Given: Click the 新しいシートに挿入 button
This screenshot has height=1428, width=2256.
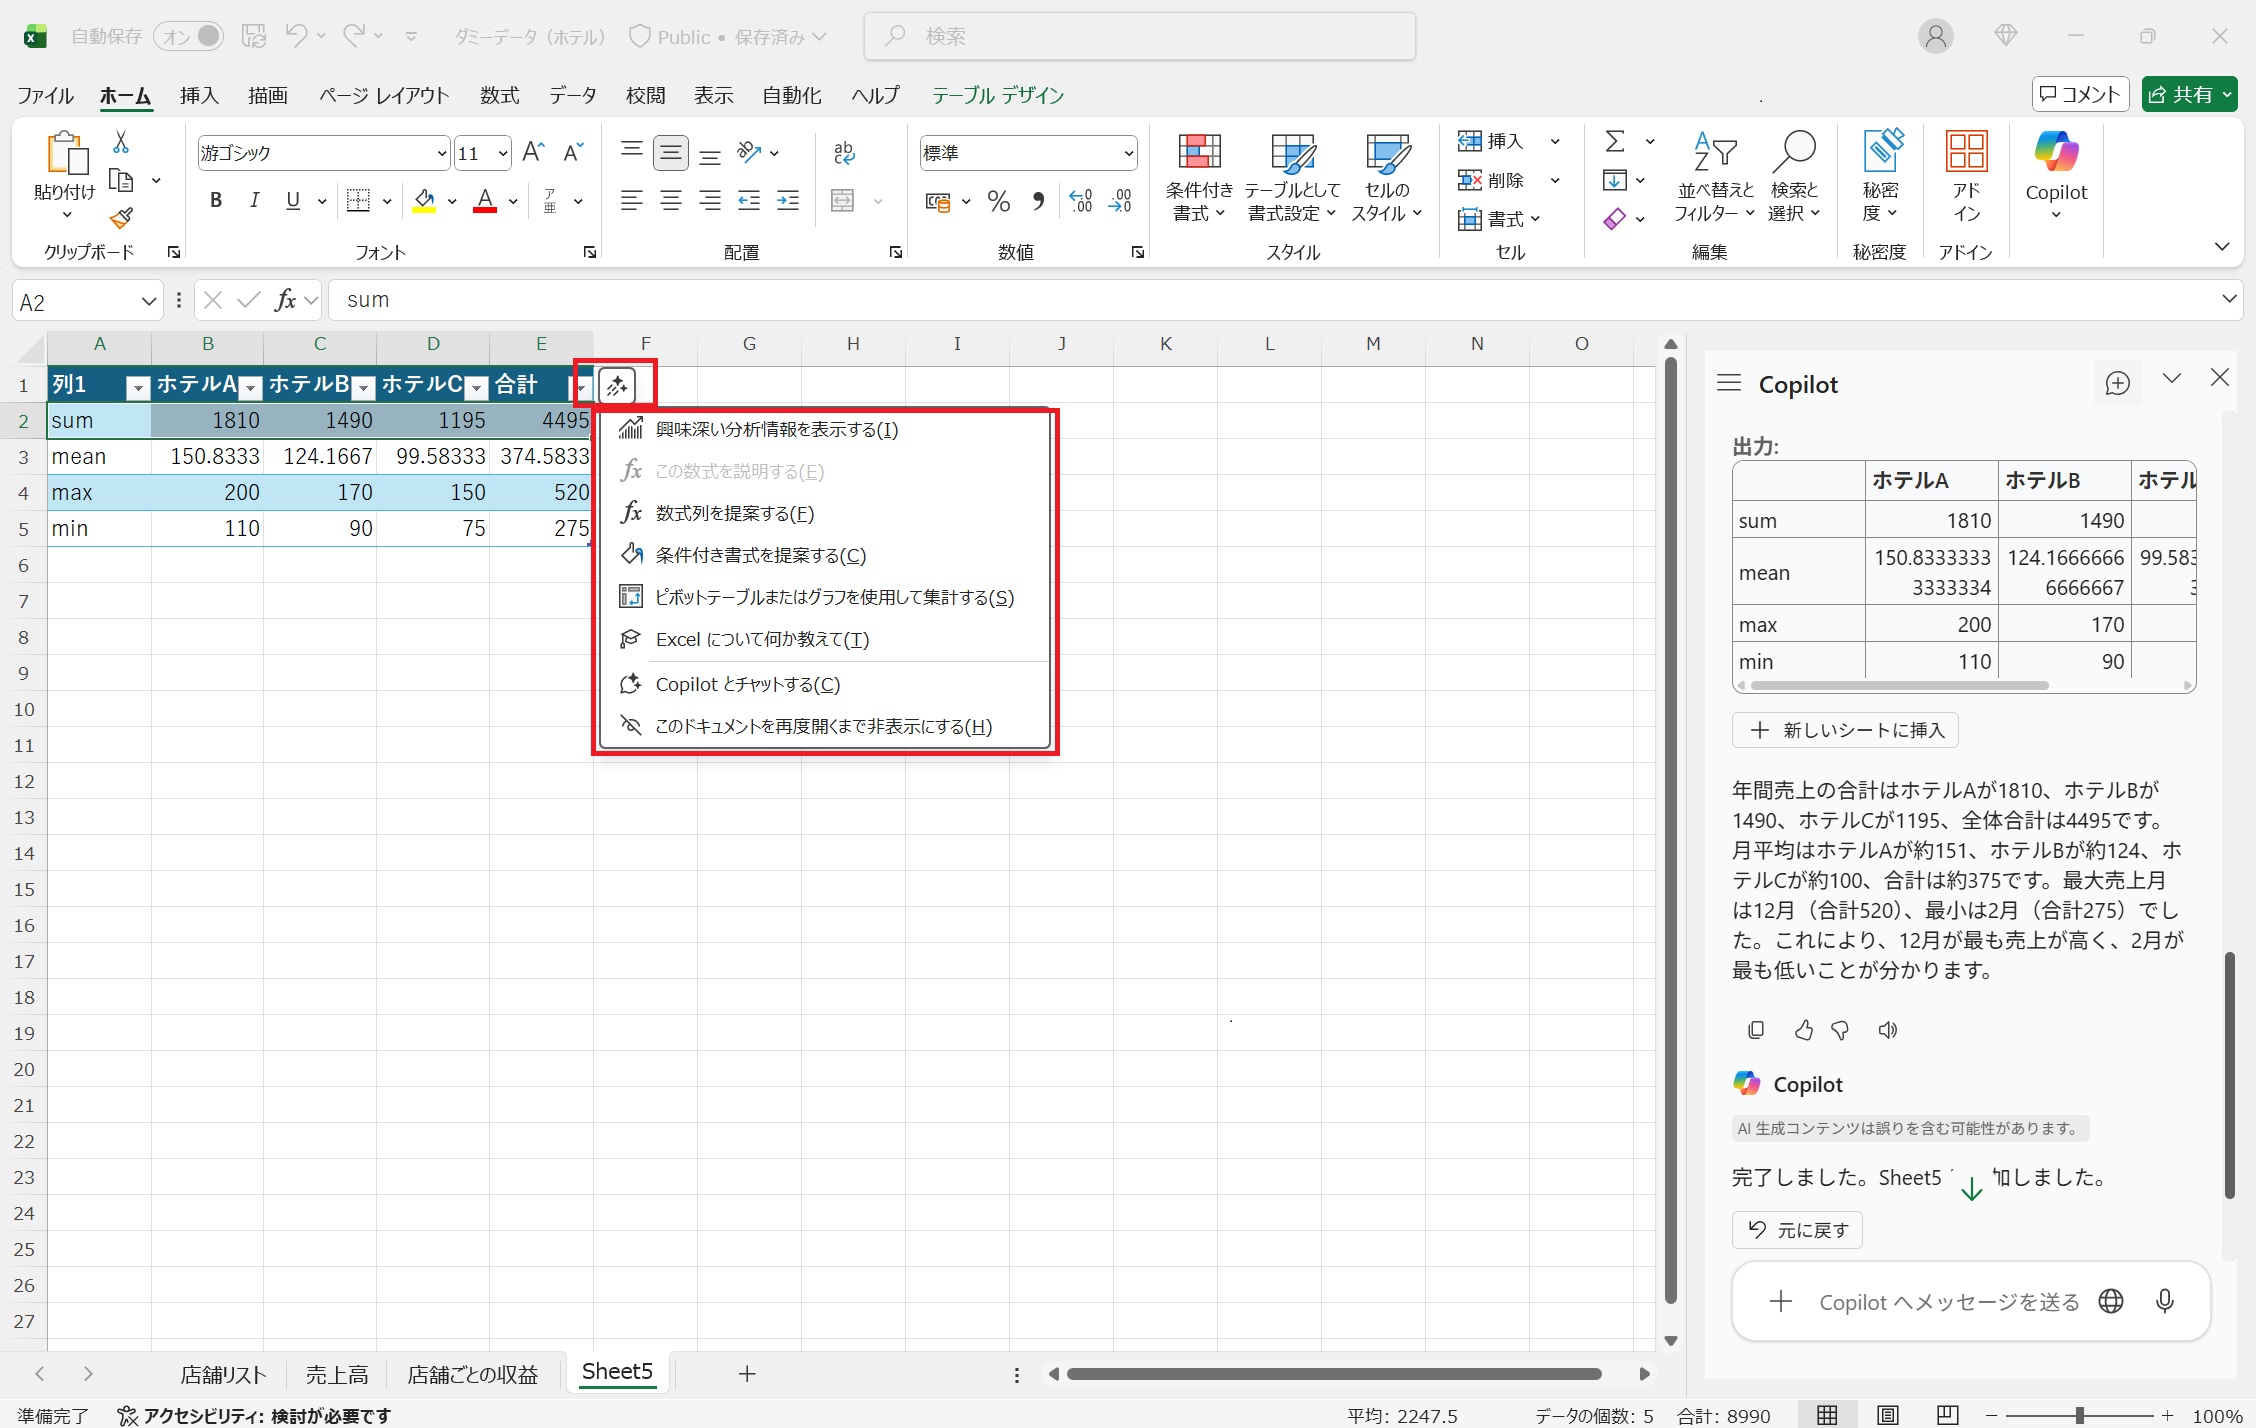Looking at the screenshot, I should (1845, 730).
